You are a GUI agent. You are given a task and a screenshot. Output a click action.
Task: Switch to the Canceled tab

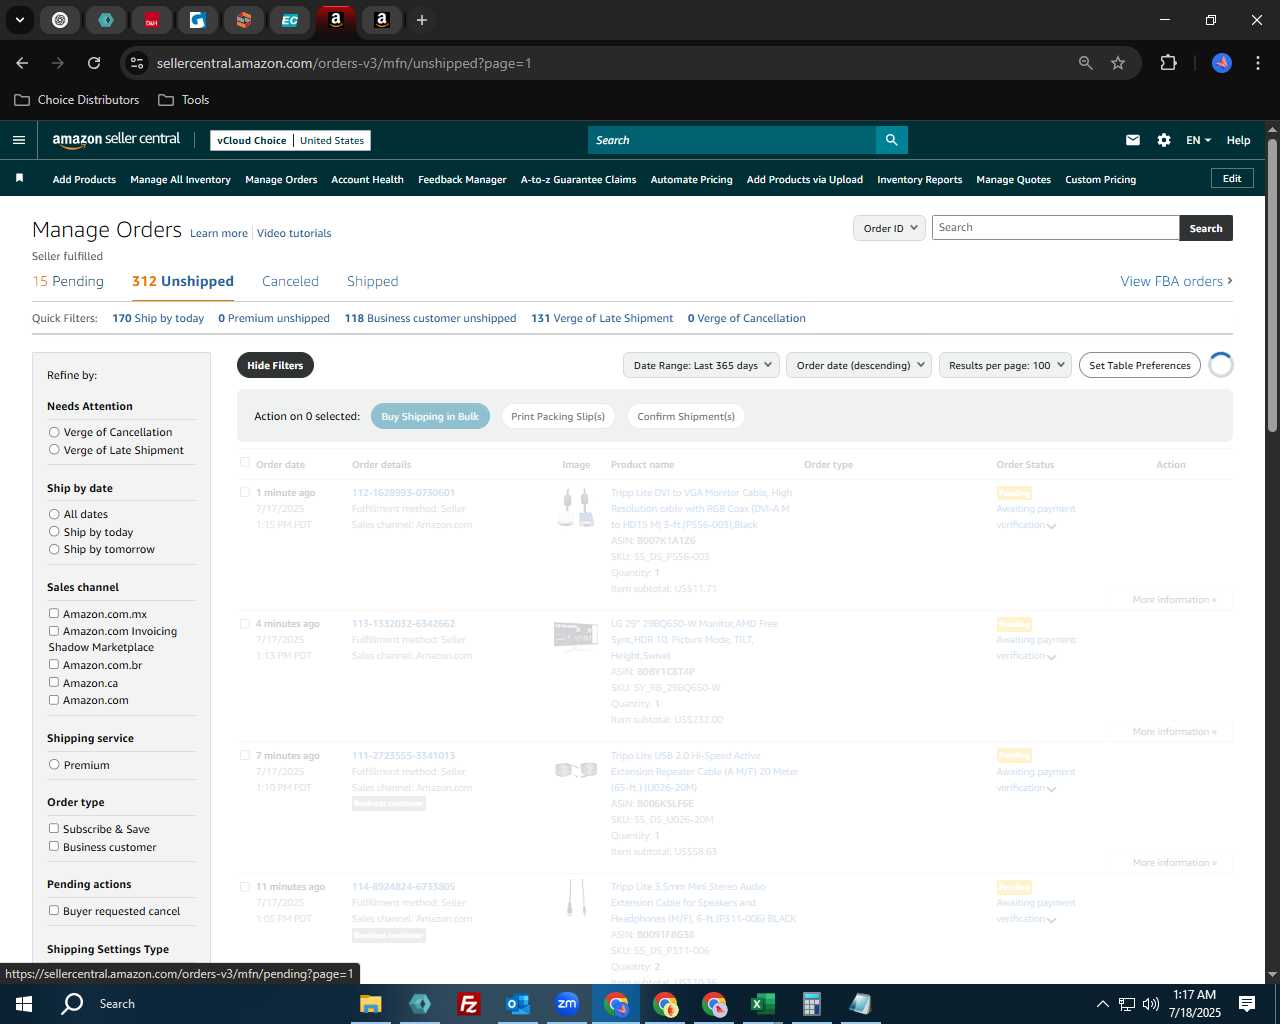click(x=290, y=281)
